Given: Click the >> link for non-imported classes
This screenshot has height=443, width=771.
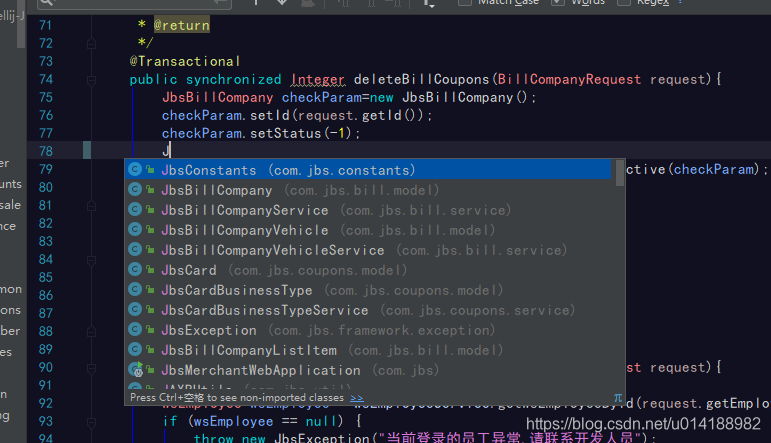Looking at the screenshot, I should tap(356, 398).
